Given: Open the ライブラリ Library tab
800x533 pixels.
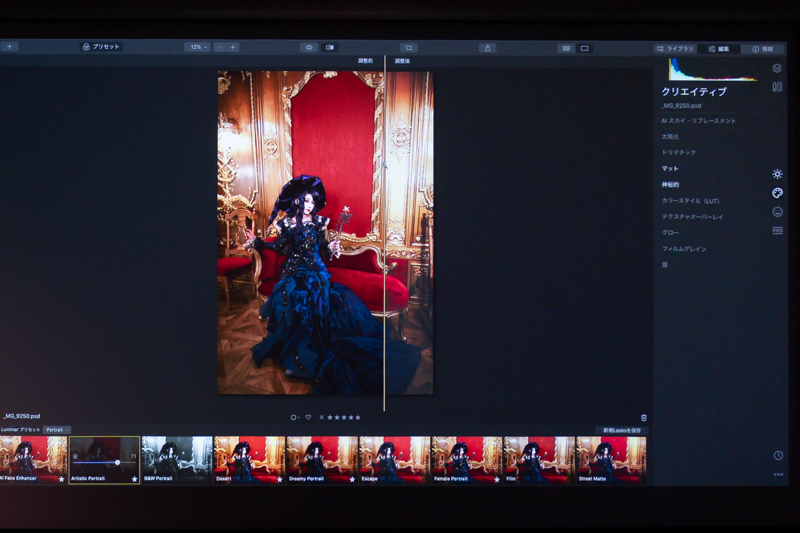Looking at the screenshot, I should 676,48.
